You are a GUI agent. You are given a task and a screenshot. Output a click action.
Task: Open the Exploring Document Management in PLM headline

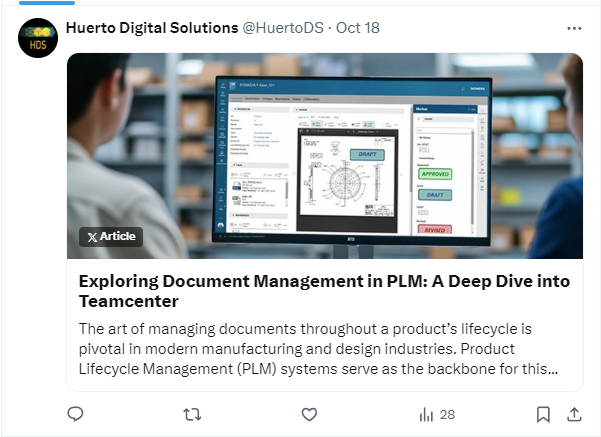pos(324,291)
